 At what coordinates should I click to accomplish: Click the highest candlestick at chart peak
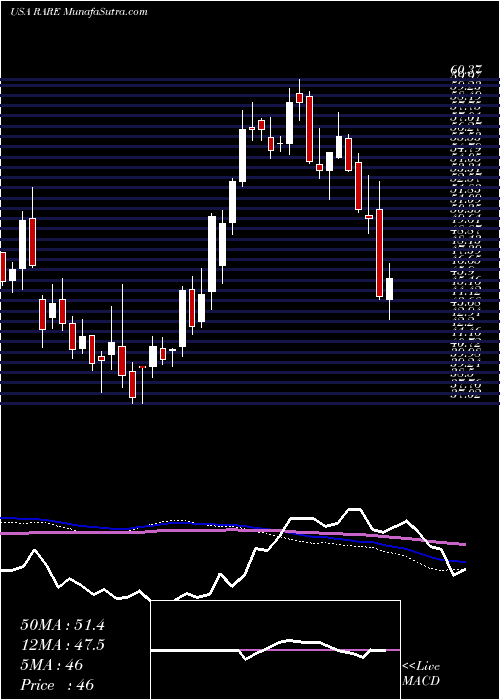point(299,98)
